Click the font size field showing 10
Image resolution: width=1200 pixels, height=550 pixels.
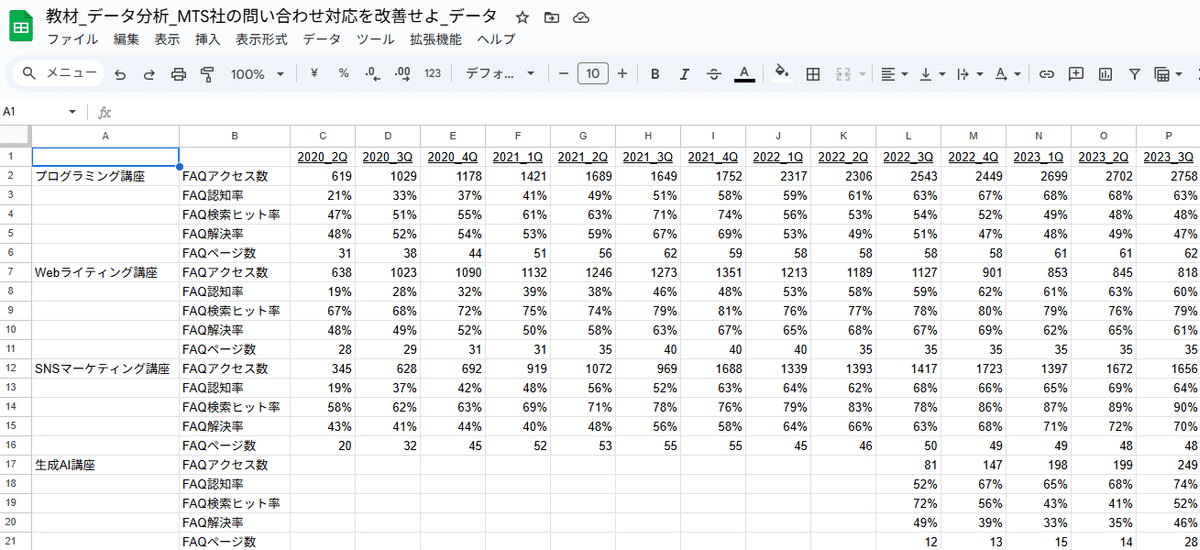coord(593,74)
